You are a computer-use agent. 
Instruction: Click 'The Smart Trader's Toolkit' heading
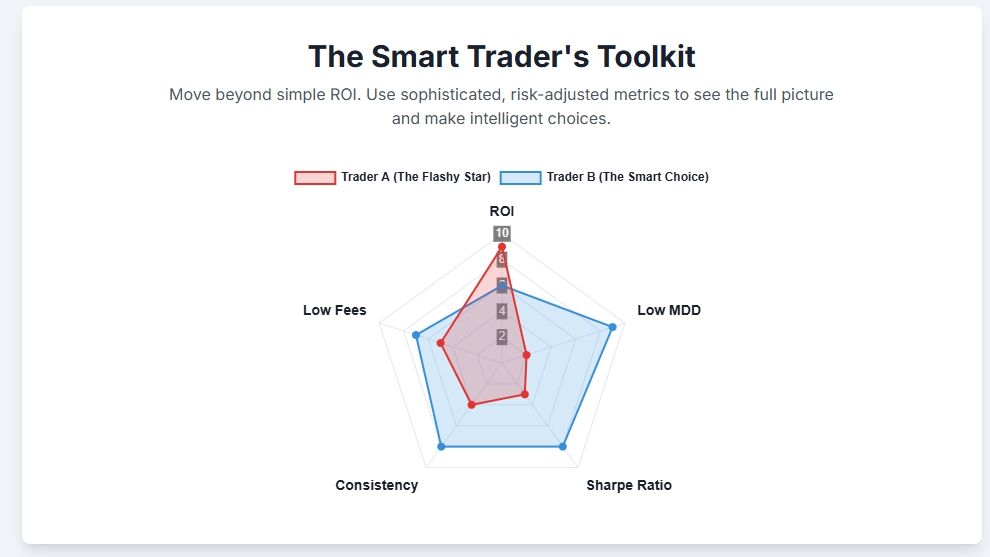(502, 56)
